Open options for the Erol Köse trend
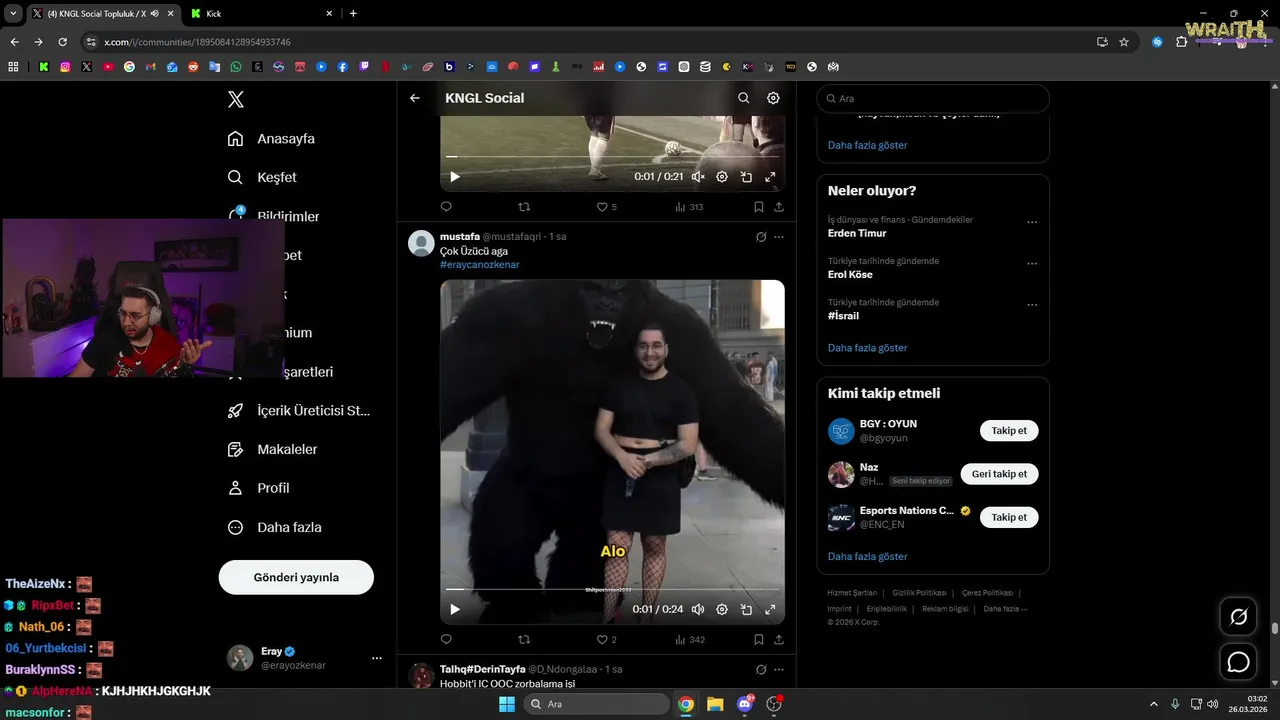The image size is (1280, 720). [x=1032, y=264]
